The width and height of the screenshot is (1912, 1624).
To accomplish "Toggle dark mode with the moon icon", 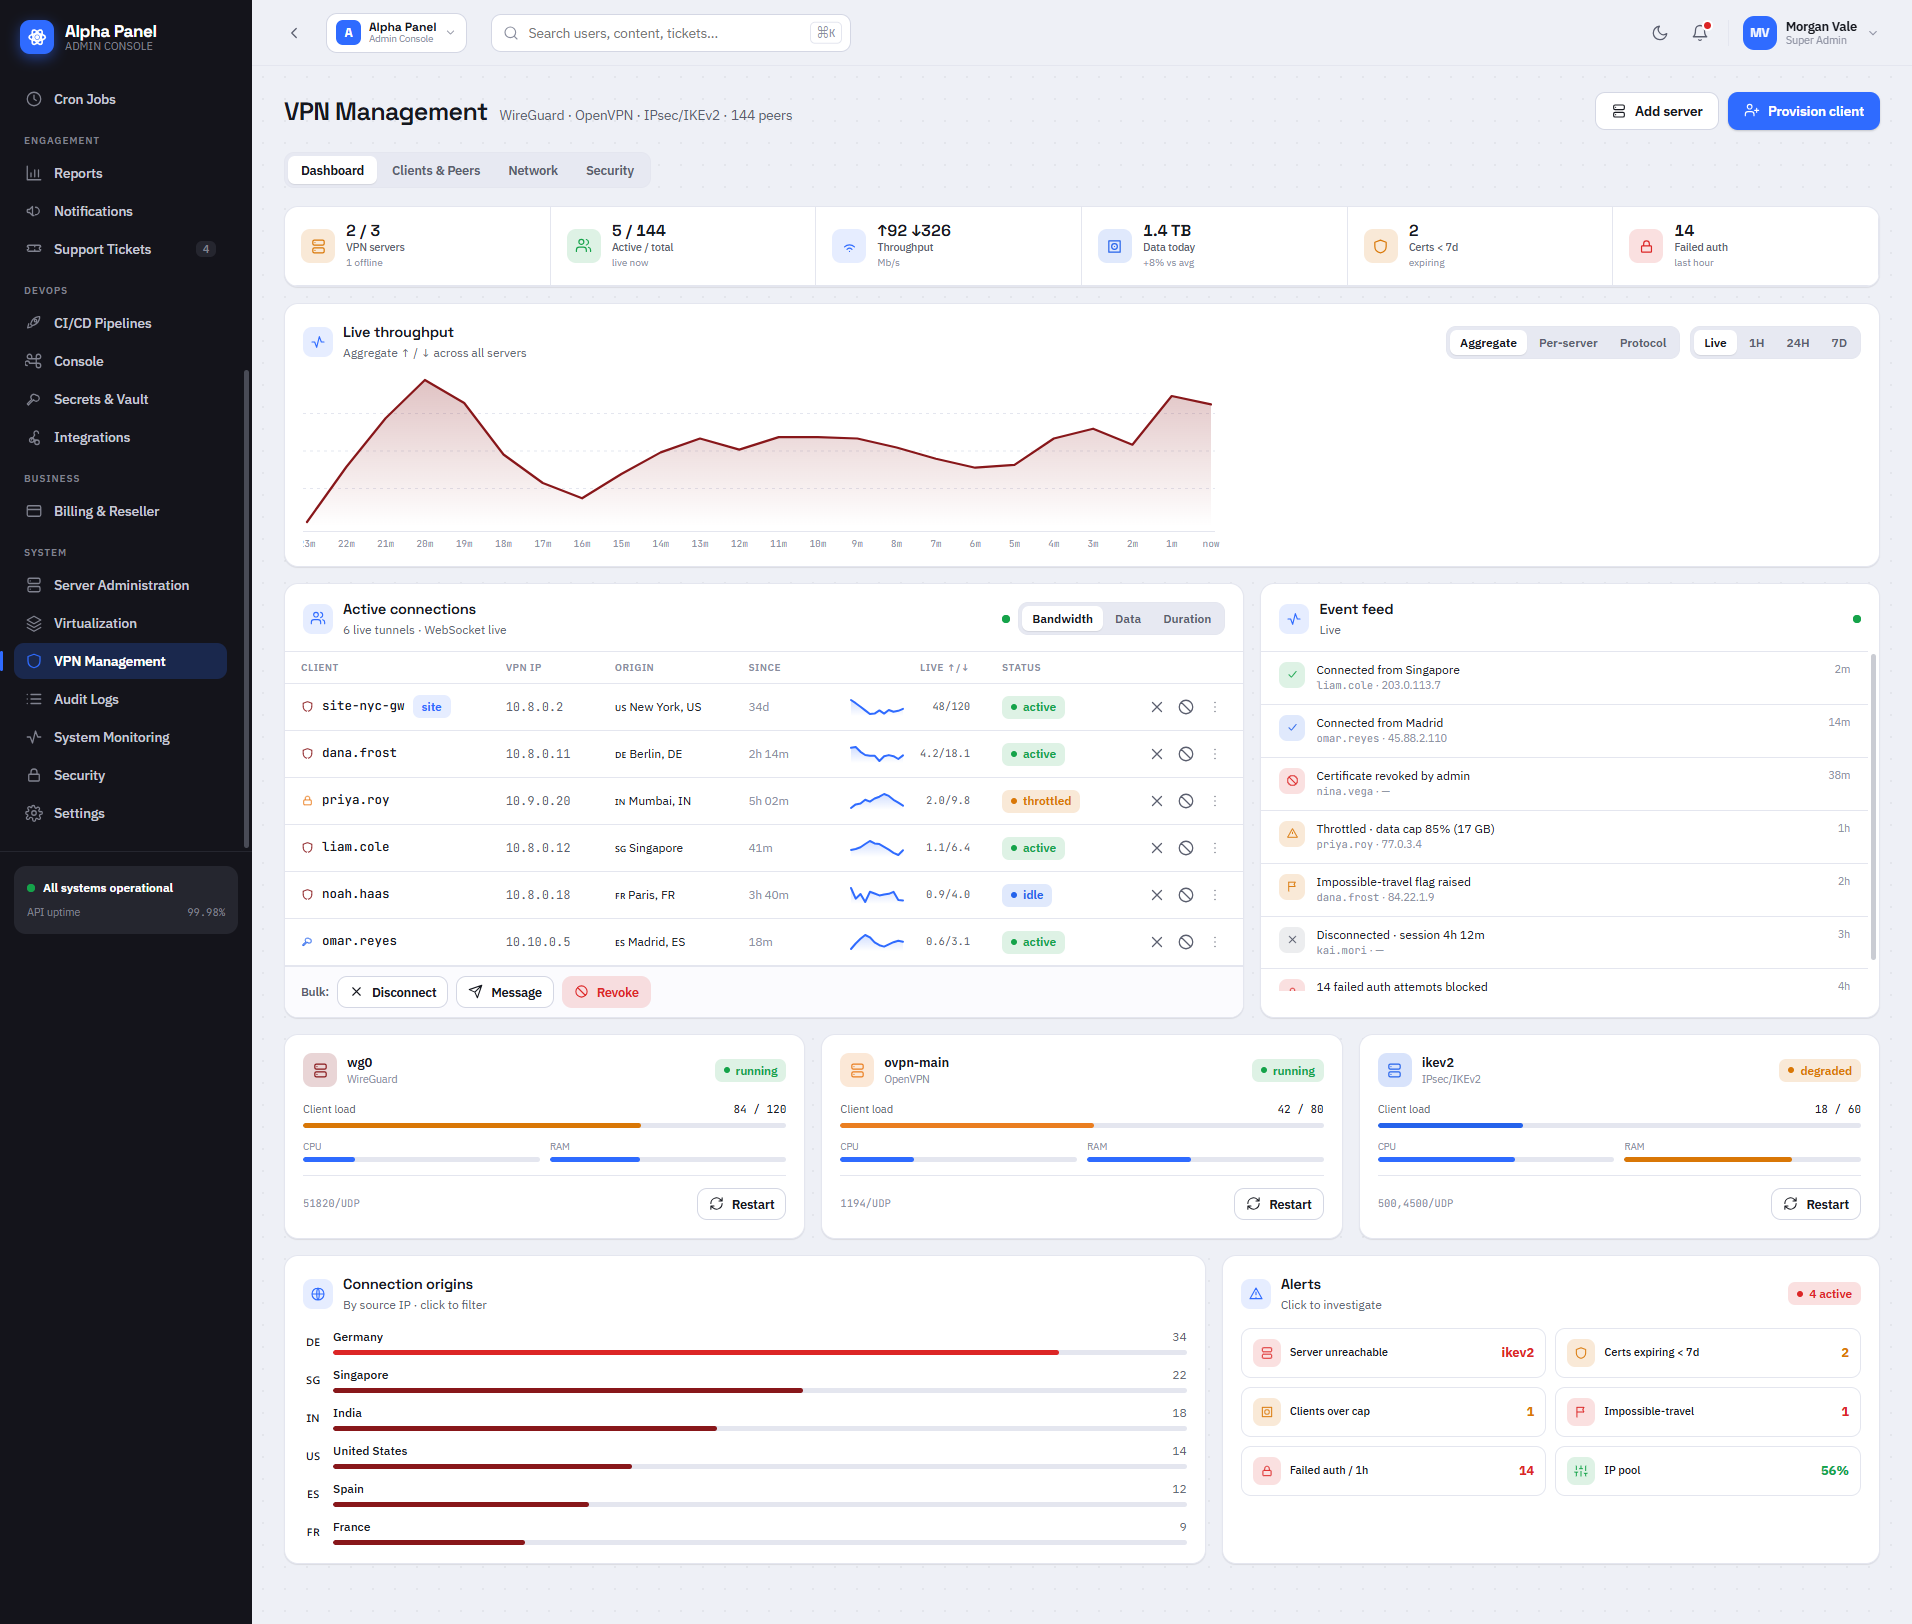I will (1660, 33).
